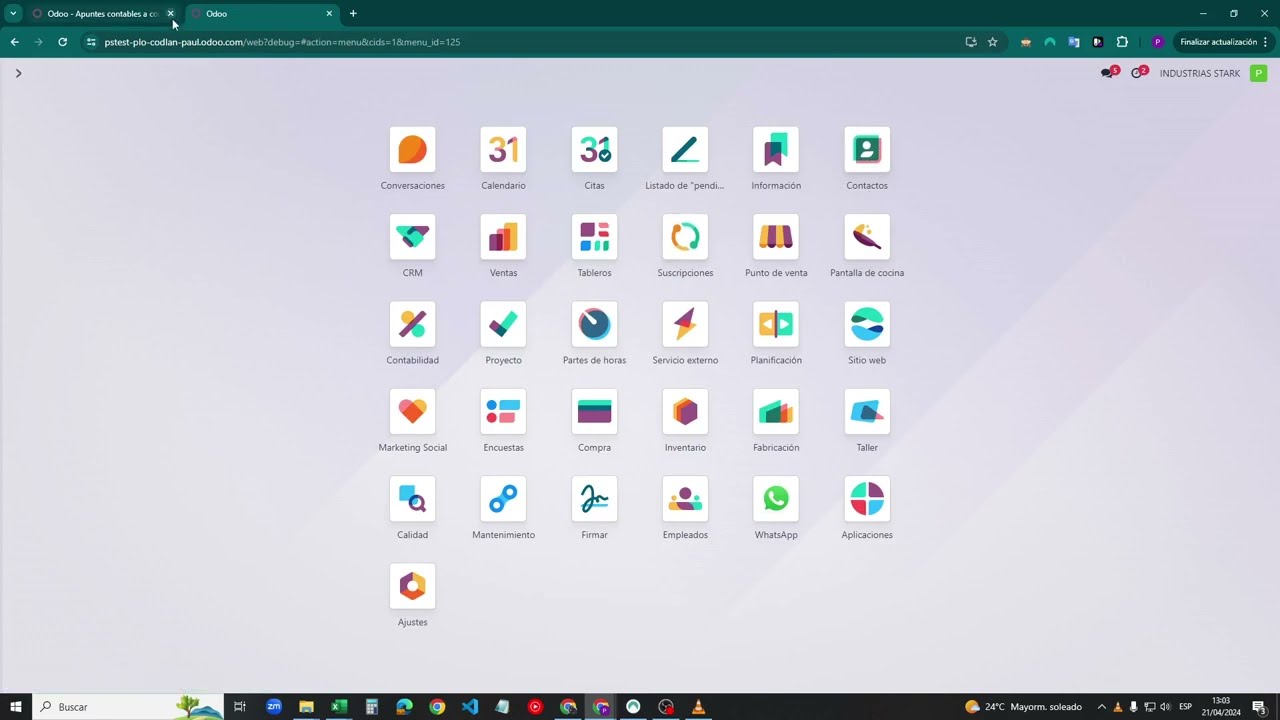Open the Chrome extensions puzzle icon
1280x720 pixels.
pyautogui.click(x=1122, y=42)
